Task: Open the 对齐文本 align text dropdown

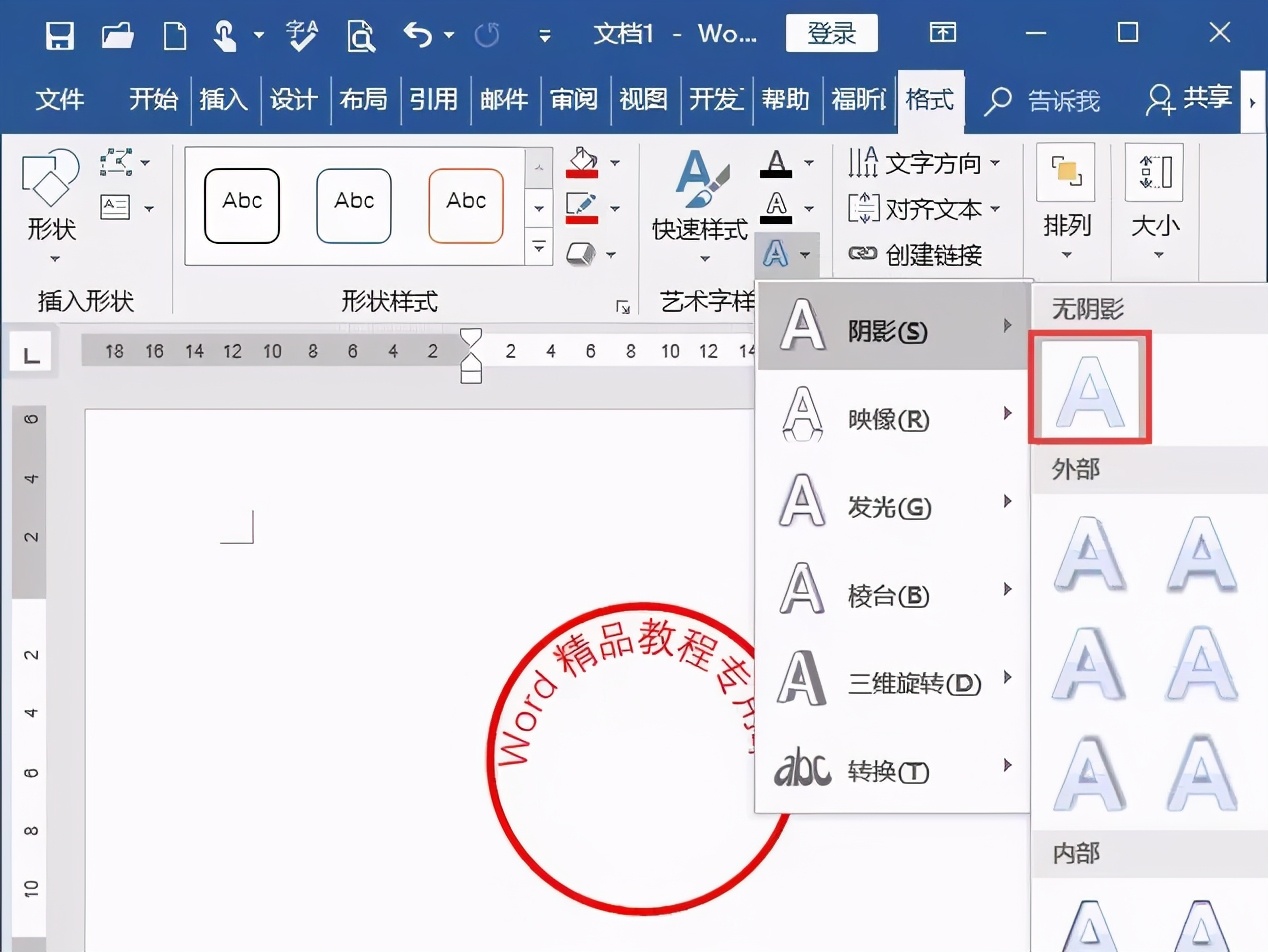Action: click(924, 209)
